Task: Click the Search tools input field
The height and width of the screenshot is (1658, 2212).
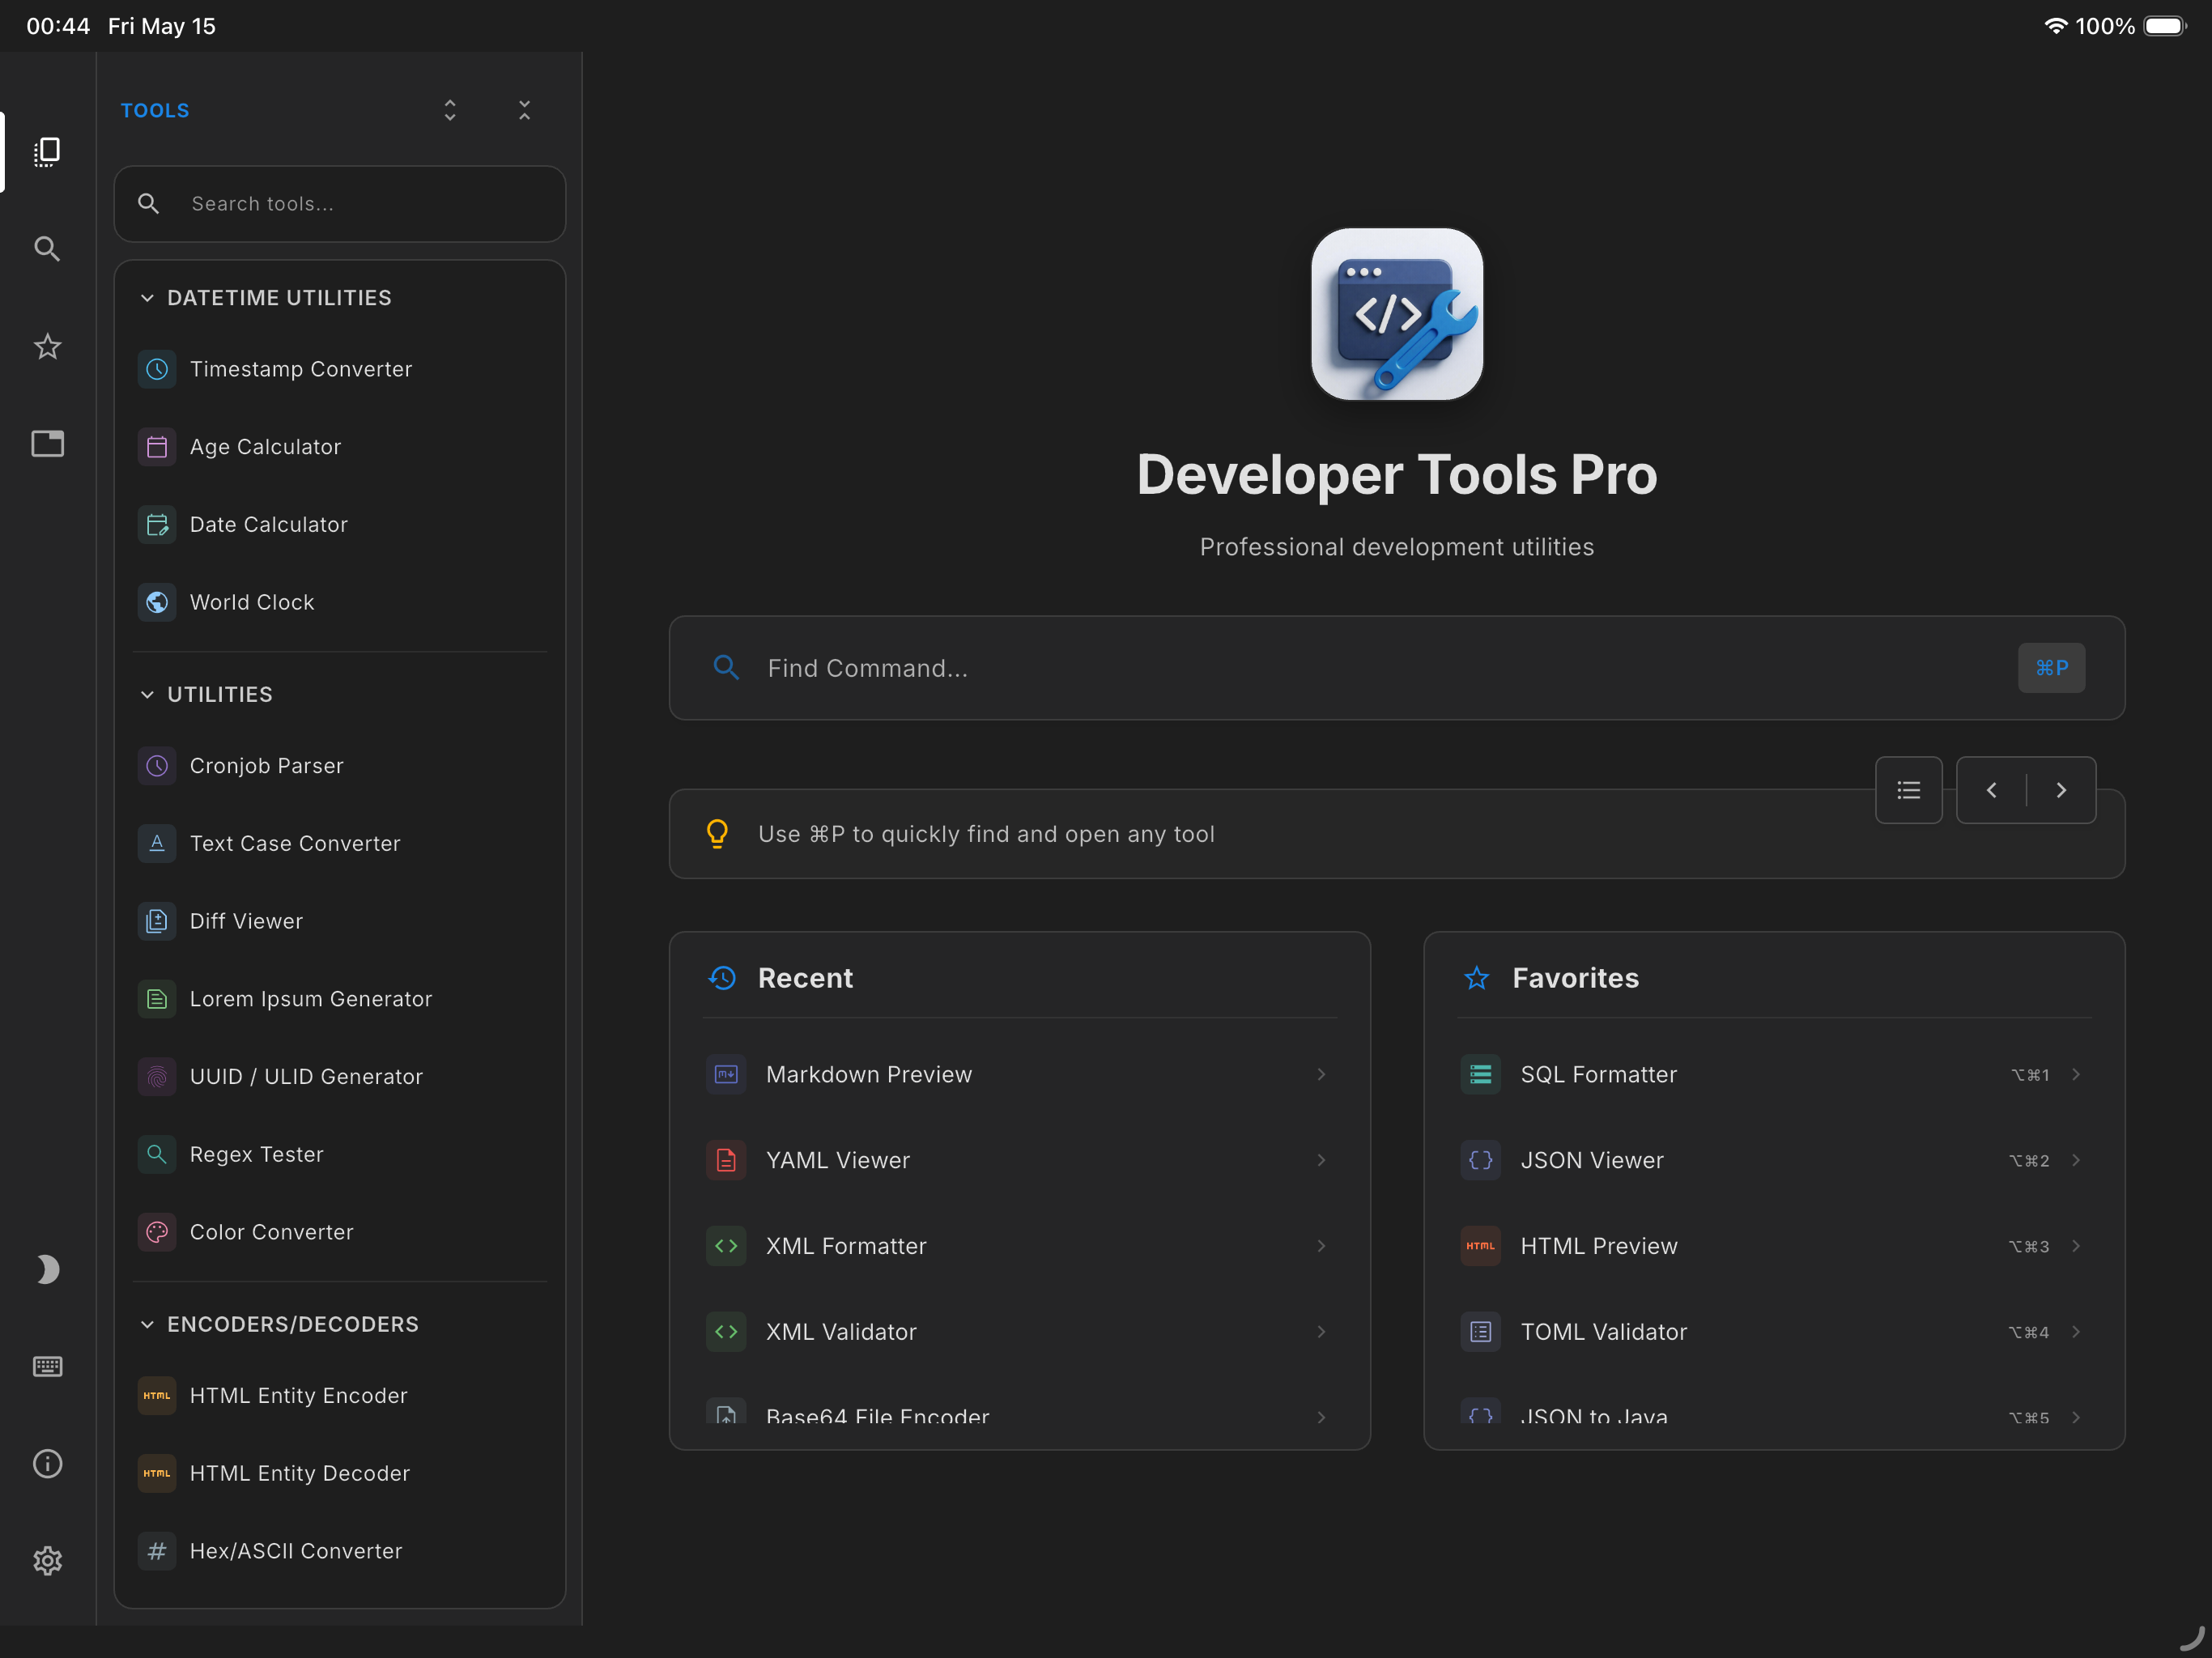Action: click(340, 204)
